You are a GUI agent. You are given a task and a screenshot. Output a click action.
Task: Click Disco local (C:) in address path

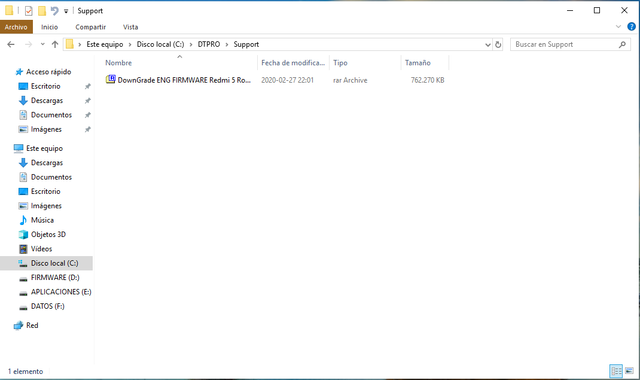[x=160, y=44]
